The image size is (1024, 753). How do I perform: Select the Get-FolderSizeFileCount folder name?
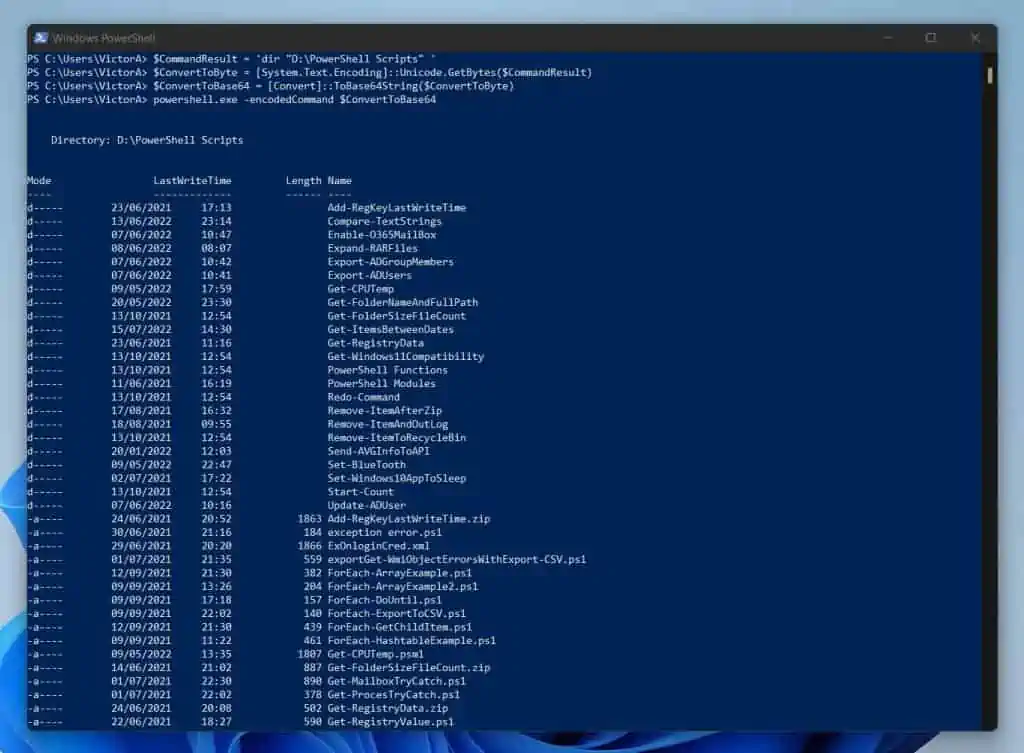(396, 316)
